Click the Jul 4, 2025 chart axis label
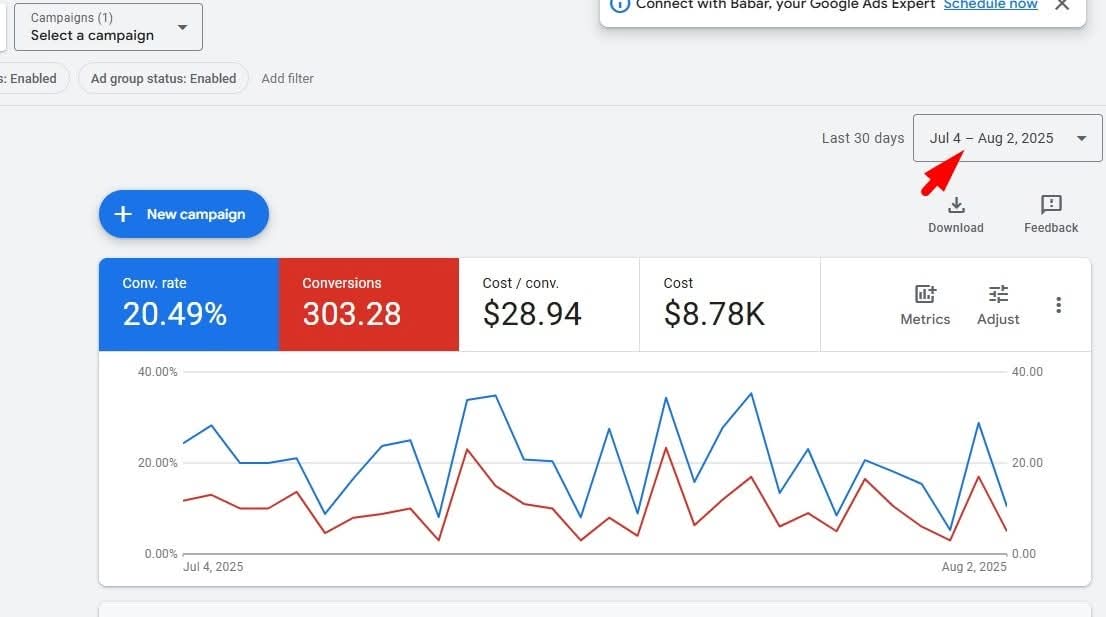Viewport: 1106px width, 617px height. (213, 567)
